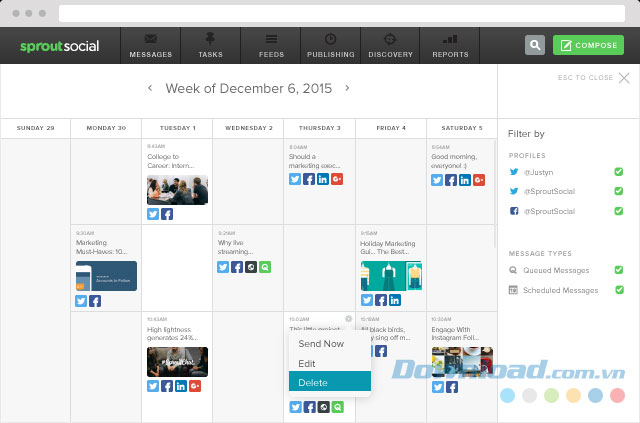The width and height of the screenshot is (640, 423).
Task: Toggle the Queued Messages checkbox
Action: coord(619,270)
